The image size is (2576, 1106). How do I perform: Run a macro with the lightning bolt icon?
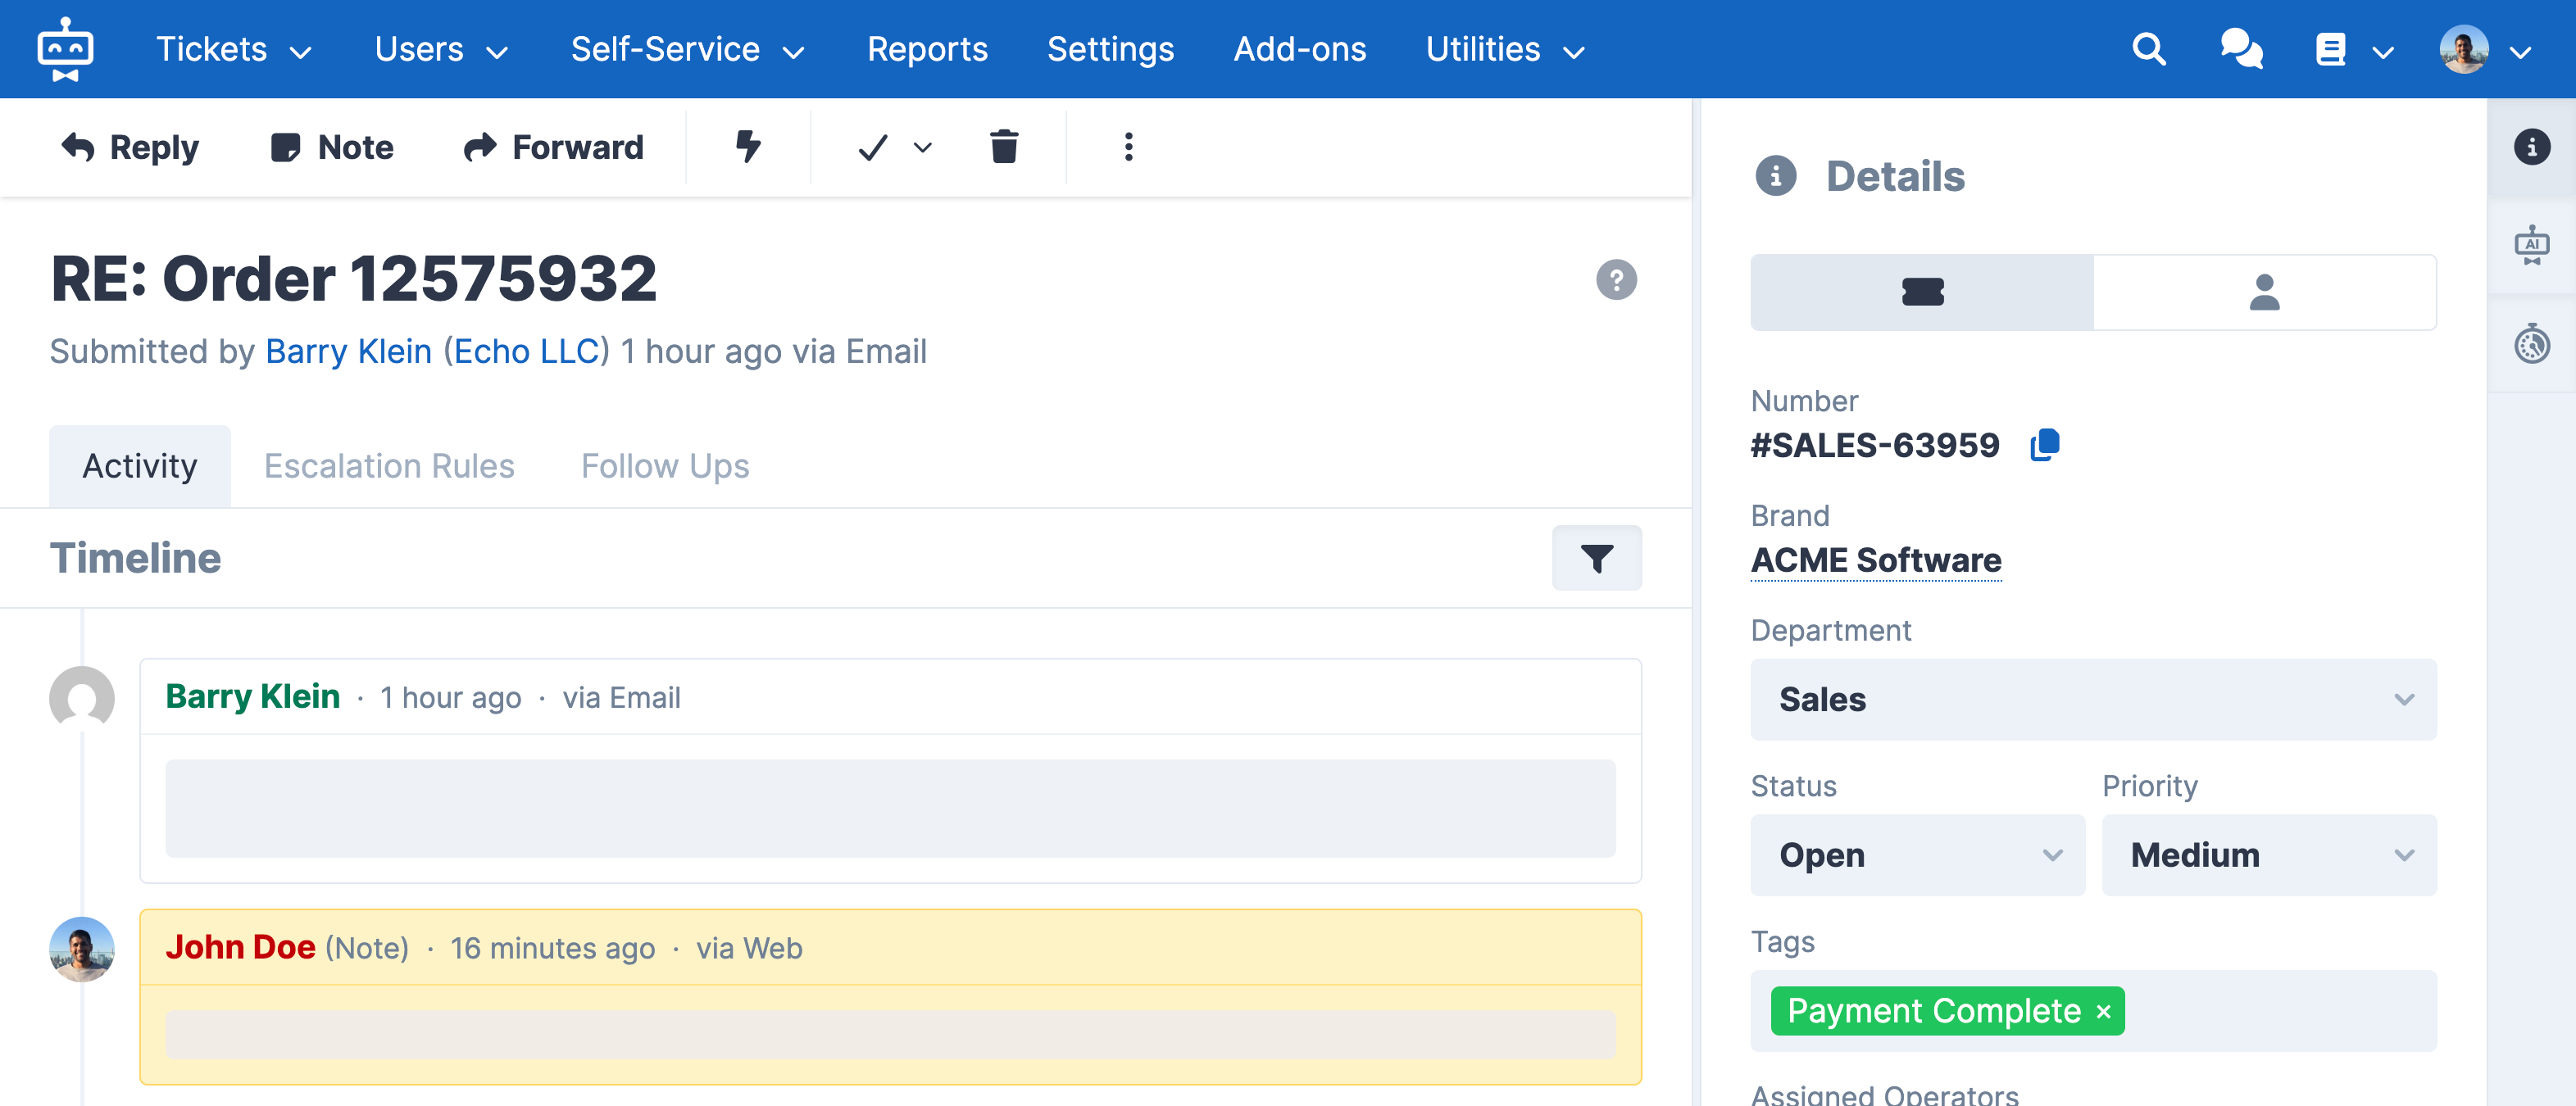[748, 147]
